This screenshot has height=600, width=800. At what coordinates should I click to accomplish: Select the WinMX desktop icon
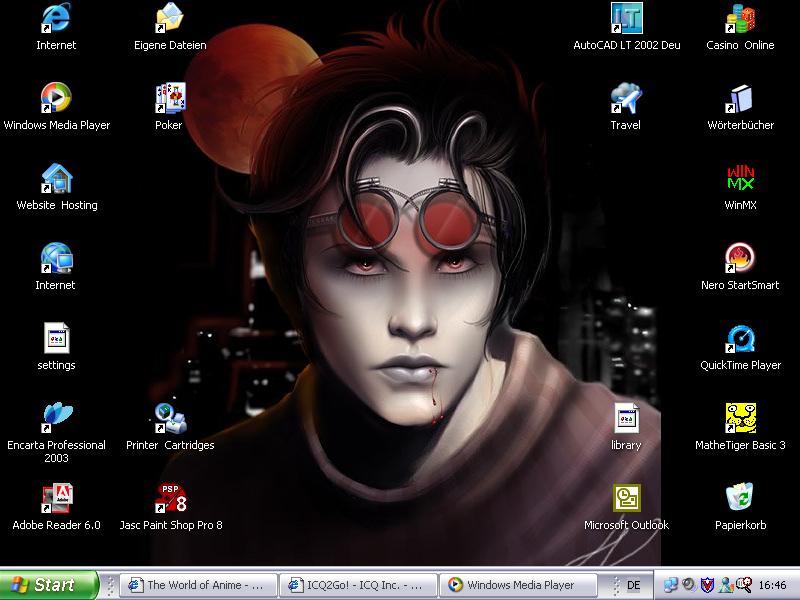[x=740, y=178]
